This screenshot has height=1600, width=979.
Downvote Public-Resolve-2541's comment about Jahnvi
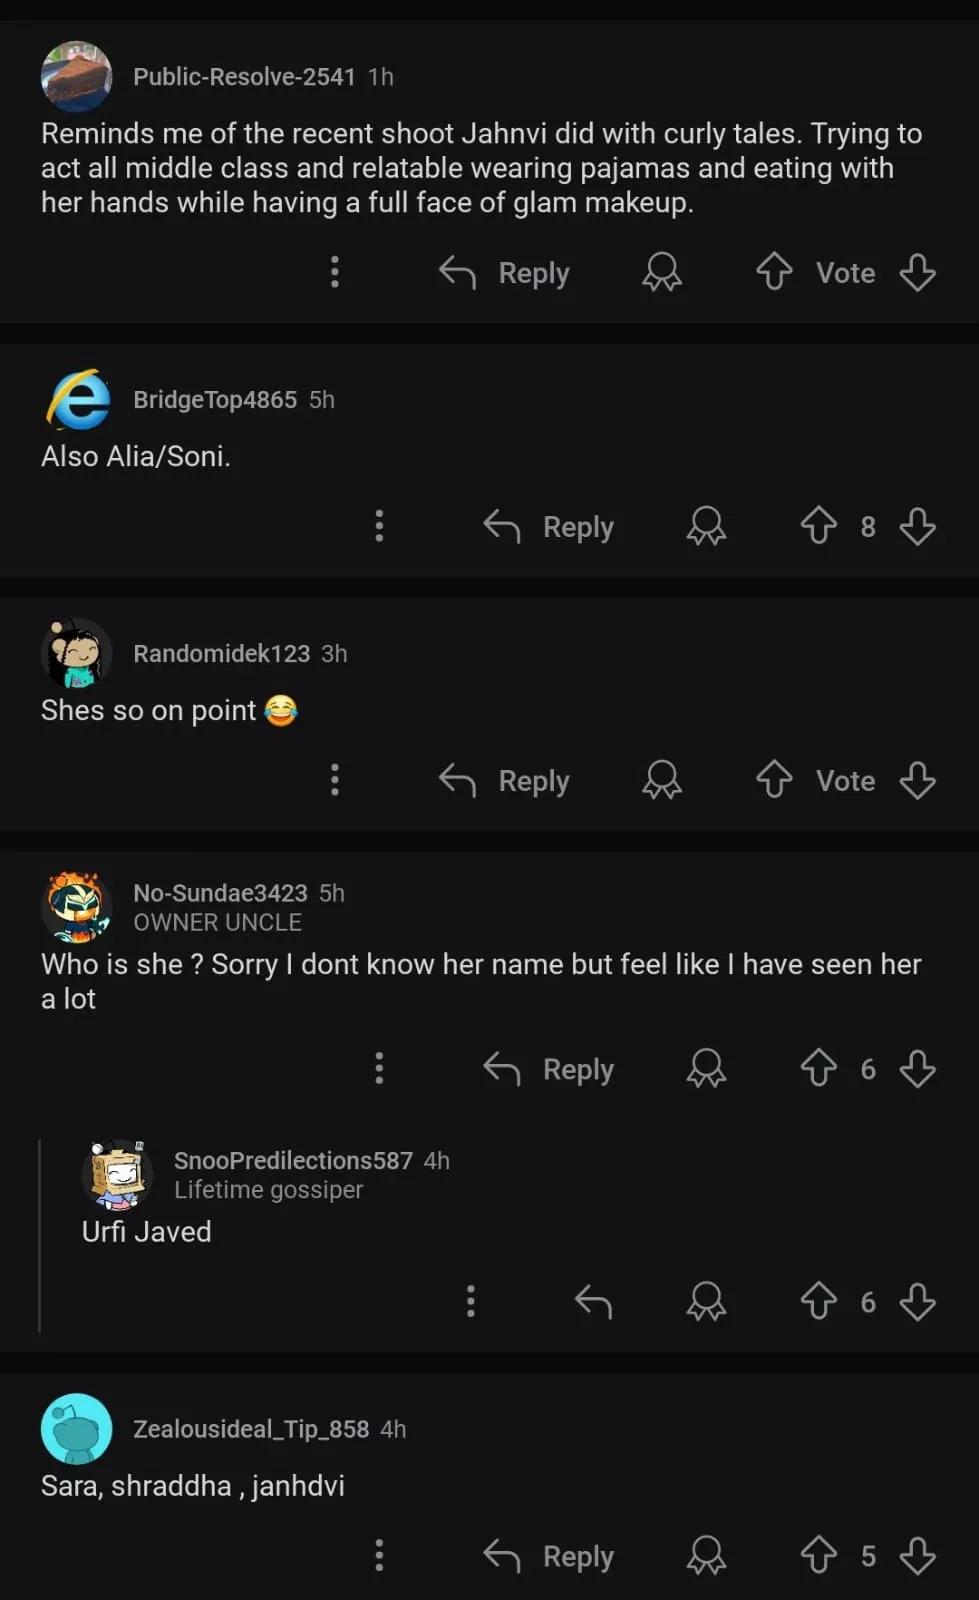[x=917, y=272]
